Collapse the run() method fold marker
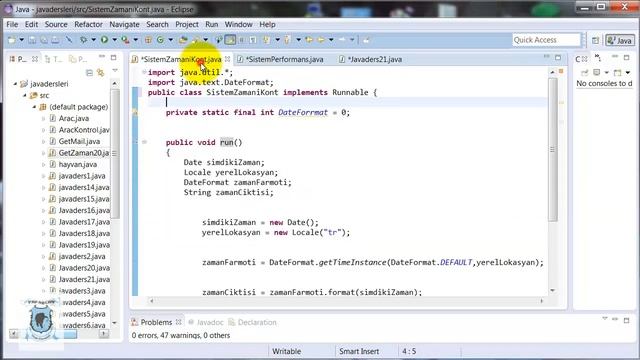 tap(144, 142)
